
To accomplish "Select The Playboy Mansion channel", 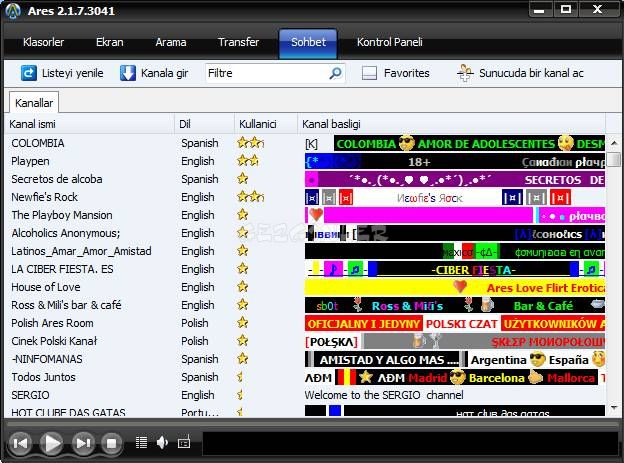I will (62, 215).
